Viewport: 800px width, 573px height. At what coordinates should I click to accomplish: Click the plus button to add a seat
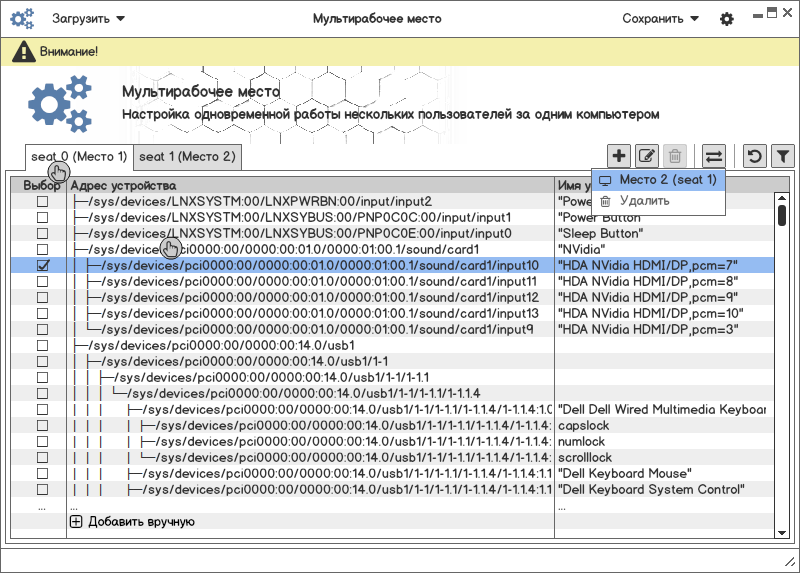(619, 156)
